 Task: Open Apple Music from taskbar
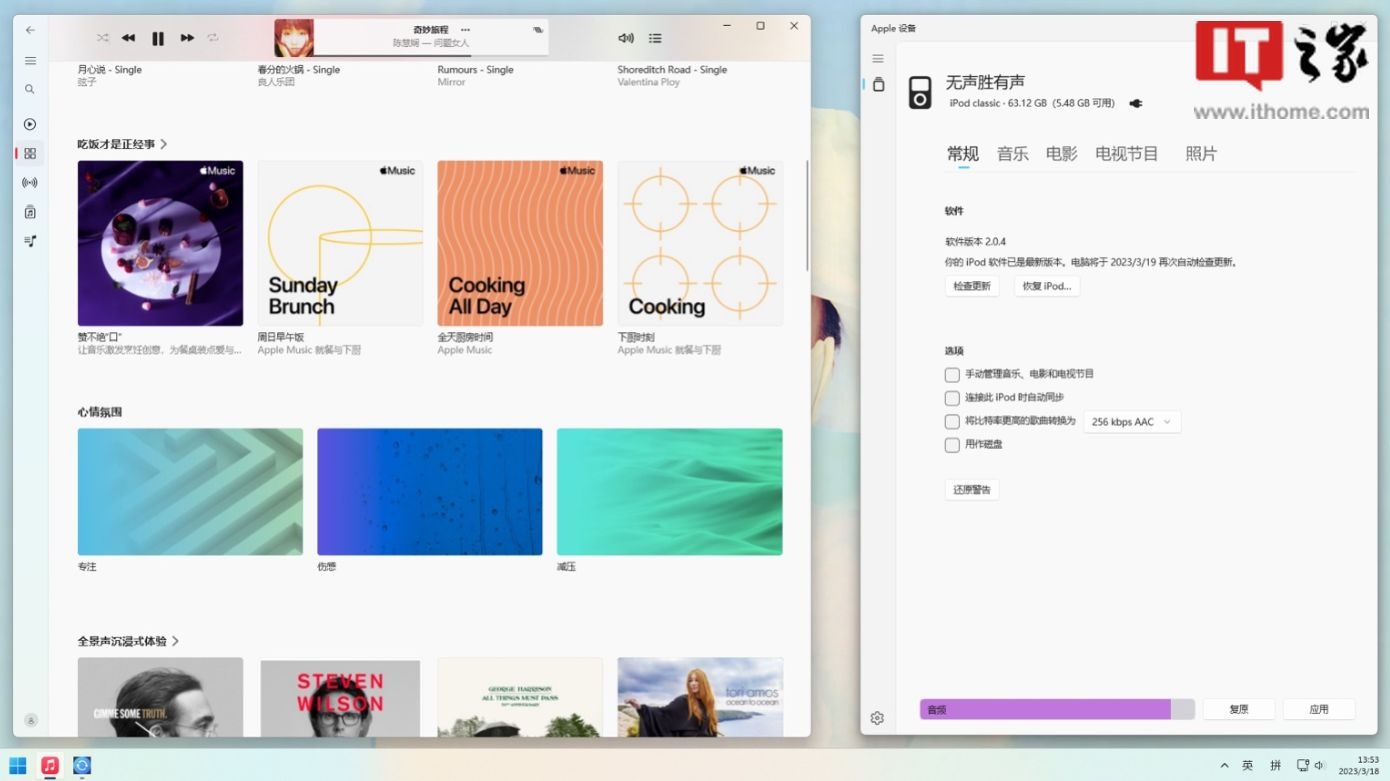50,765
